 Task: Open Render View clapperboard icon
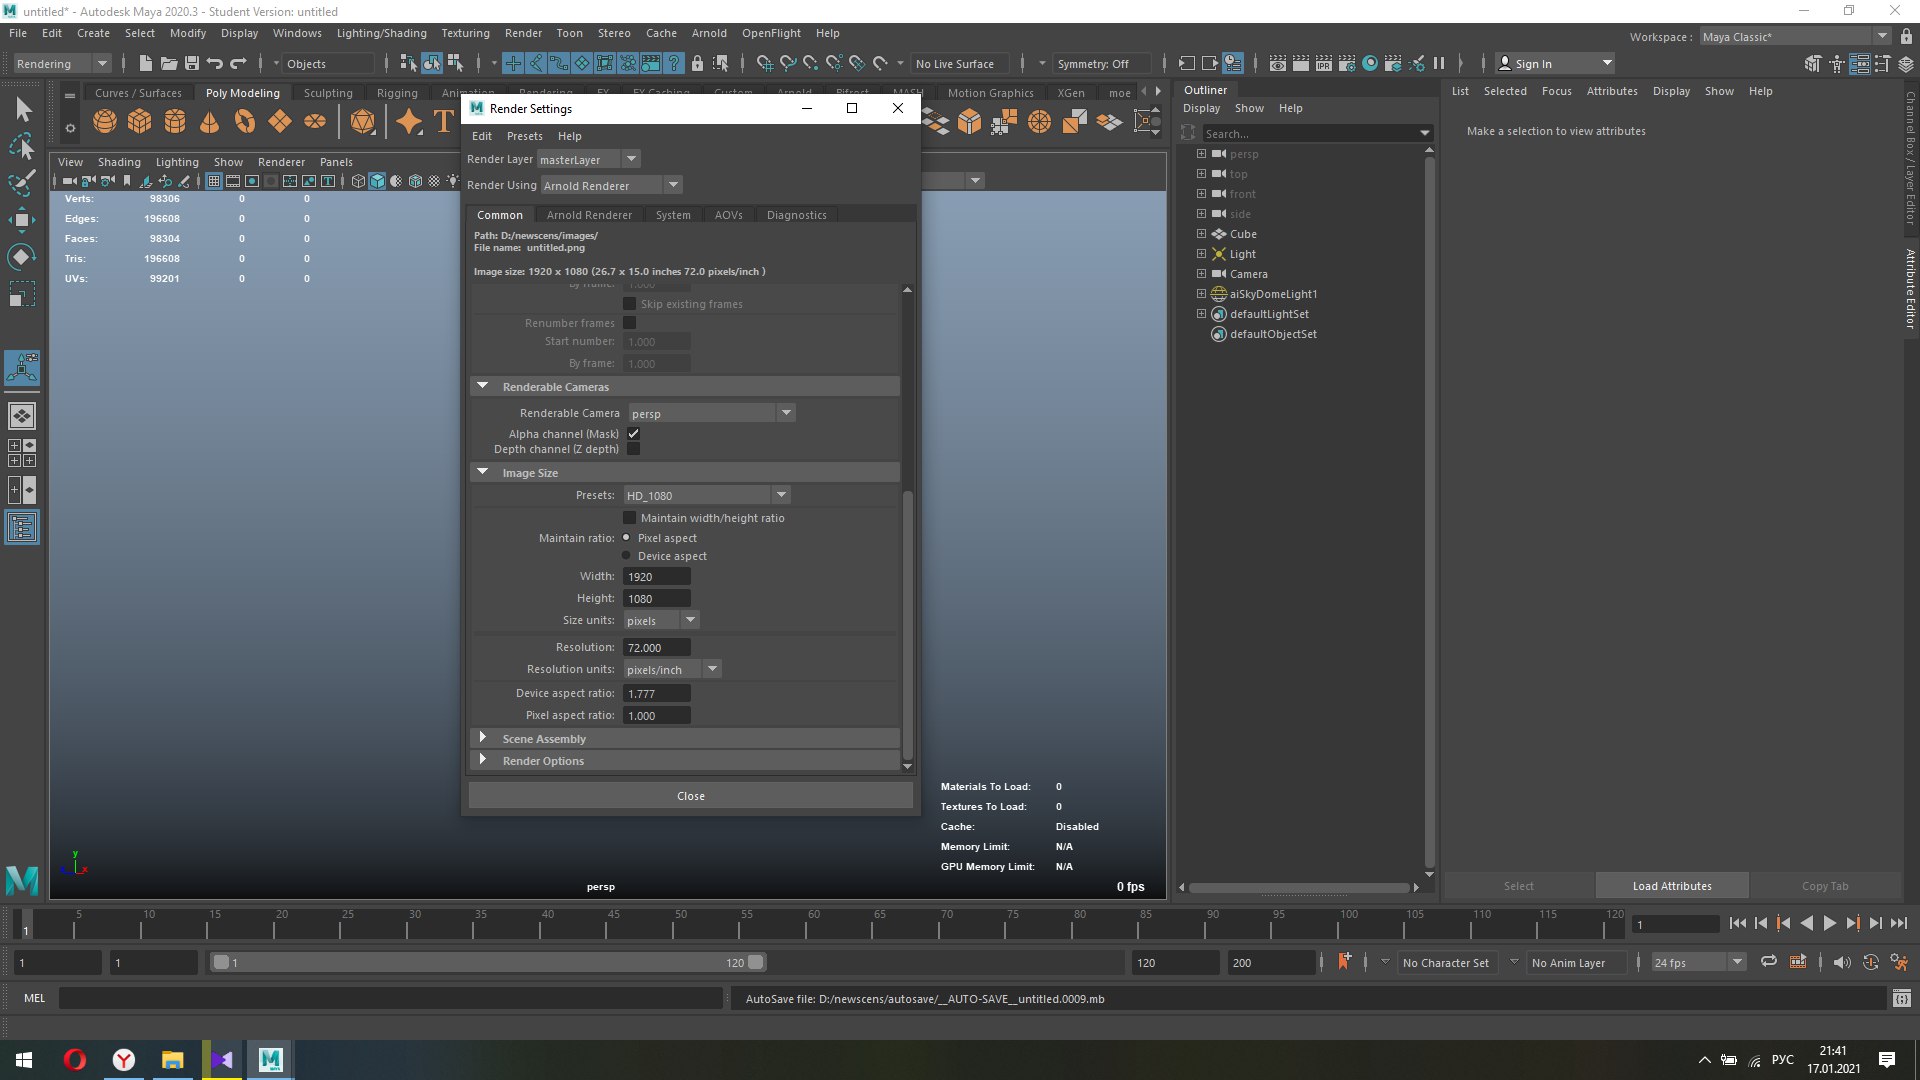tap(1278, 63)
